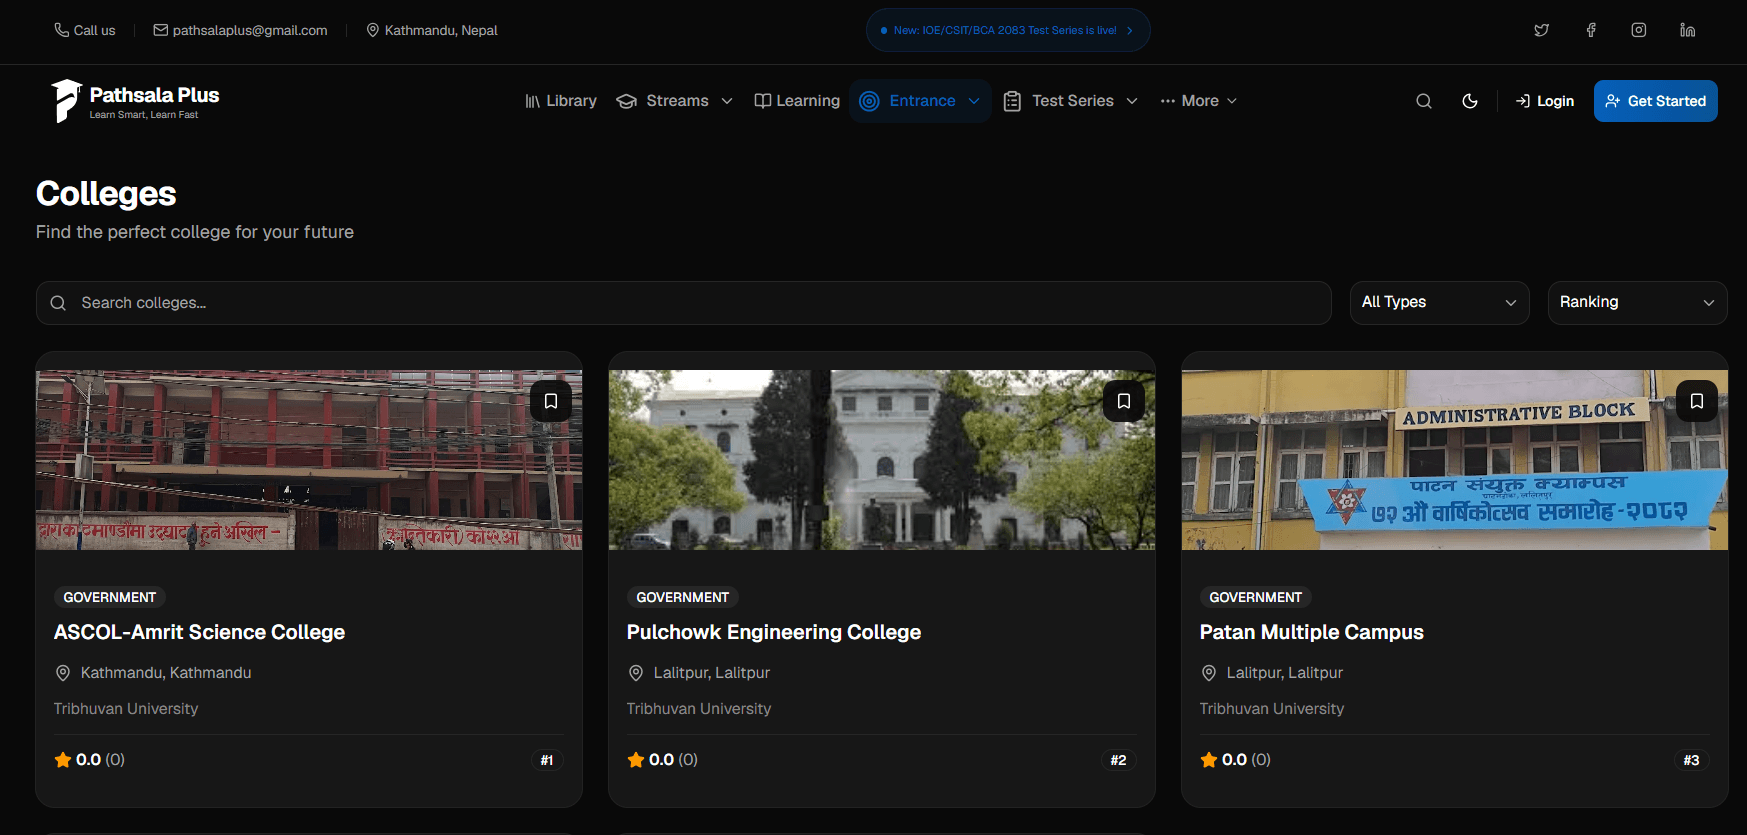Image resolution: width=1747 pixels, height=835 pixels.
Task: Open site search magnifier icon
Action: 1424,101
